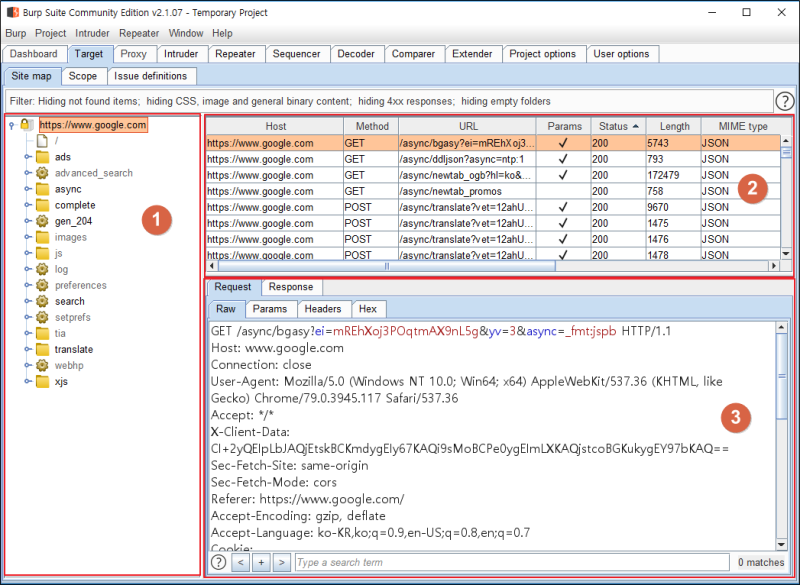Open the Issue definitions tab
This screenshot has width=800, height=585.
(x=151, y=76)
